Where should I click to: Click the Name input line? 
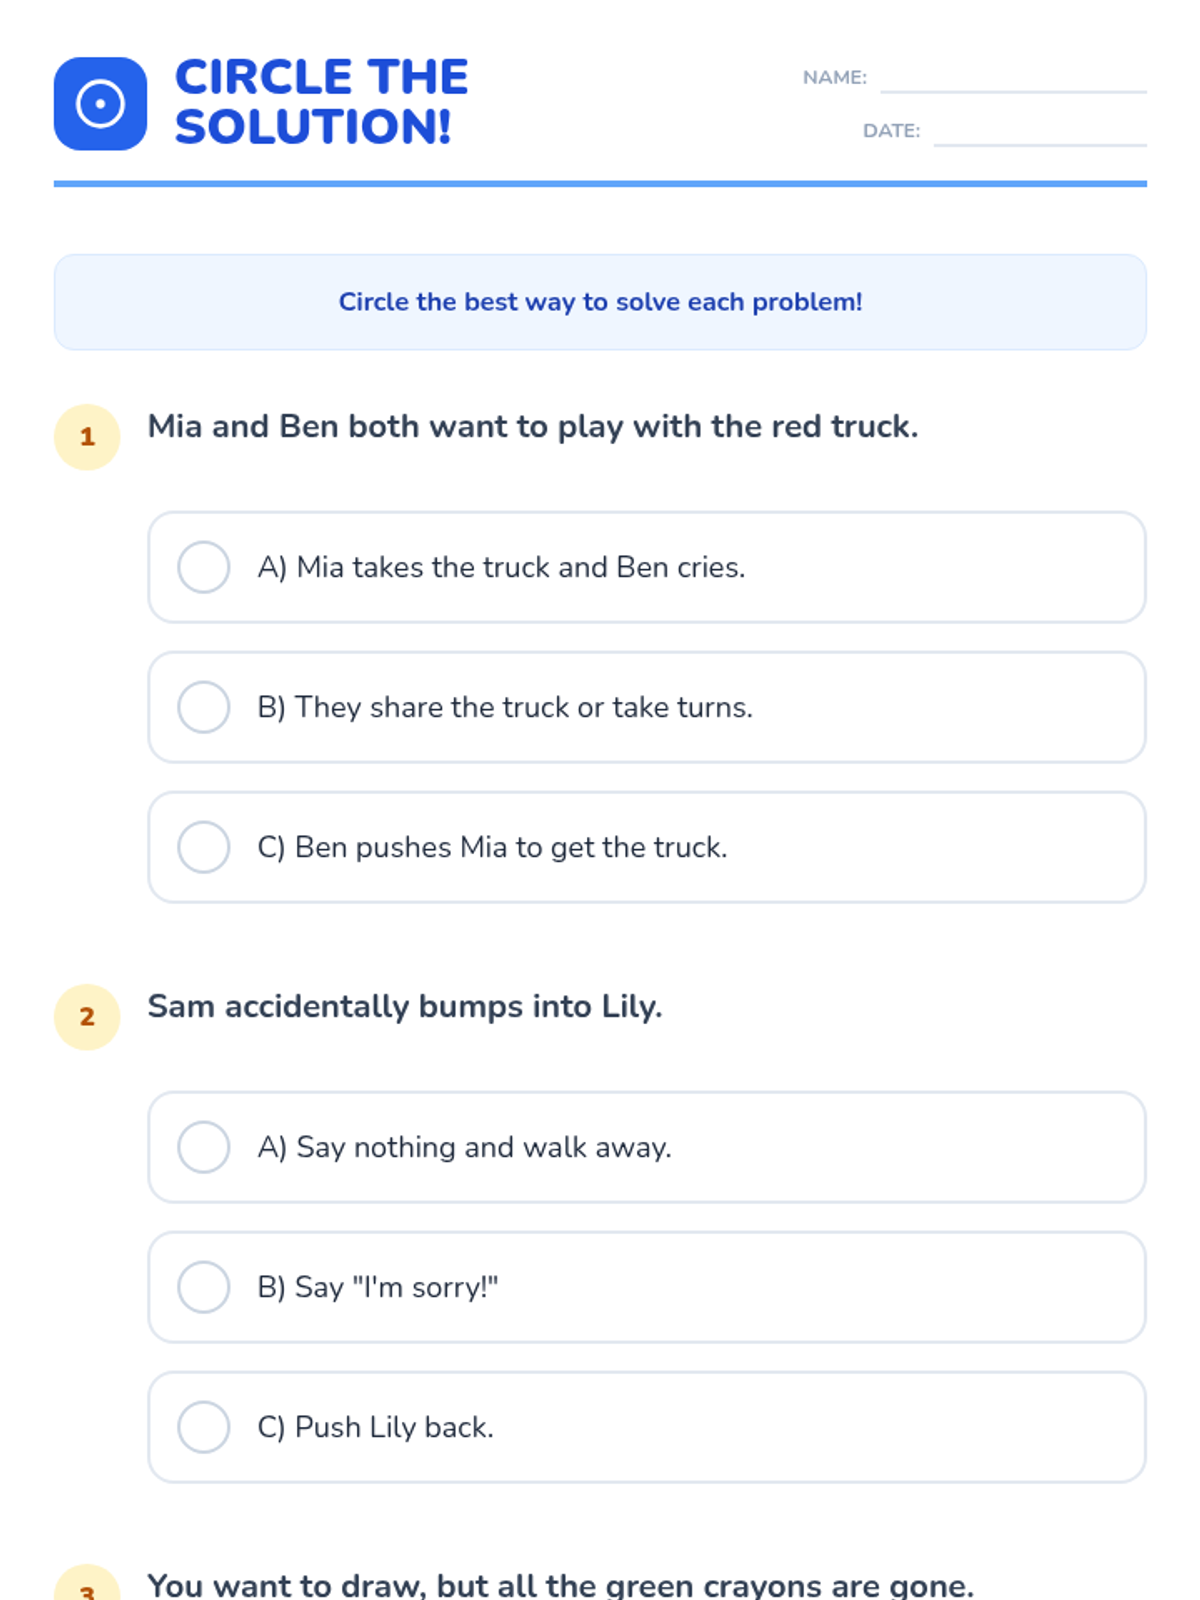tap(1013, 80)
